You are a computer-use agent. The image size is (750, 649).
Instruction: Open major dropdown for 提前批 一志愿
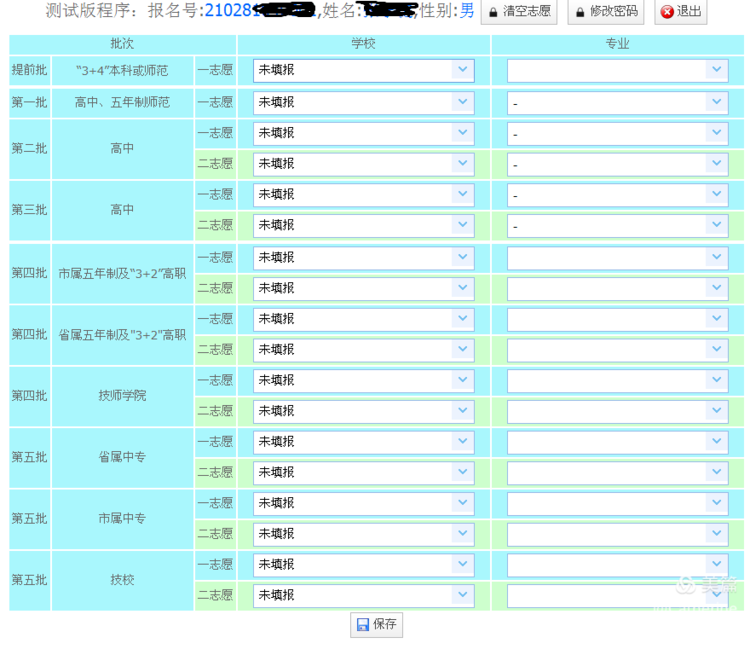(618, 70)
